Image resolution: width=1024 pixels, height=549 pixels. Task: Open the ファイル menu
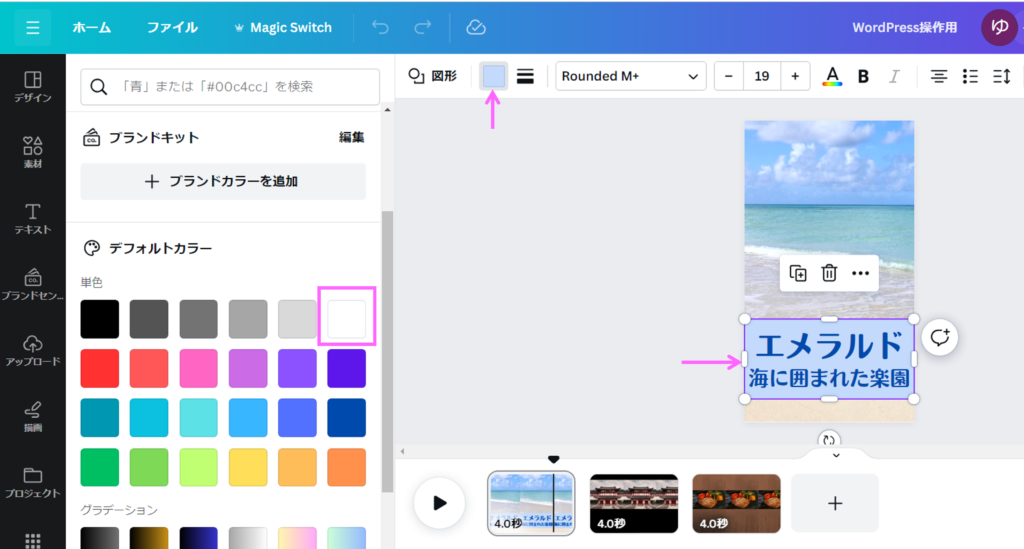pos(172,27)
